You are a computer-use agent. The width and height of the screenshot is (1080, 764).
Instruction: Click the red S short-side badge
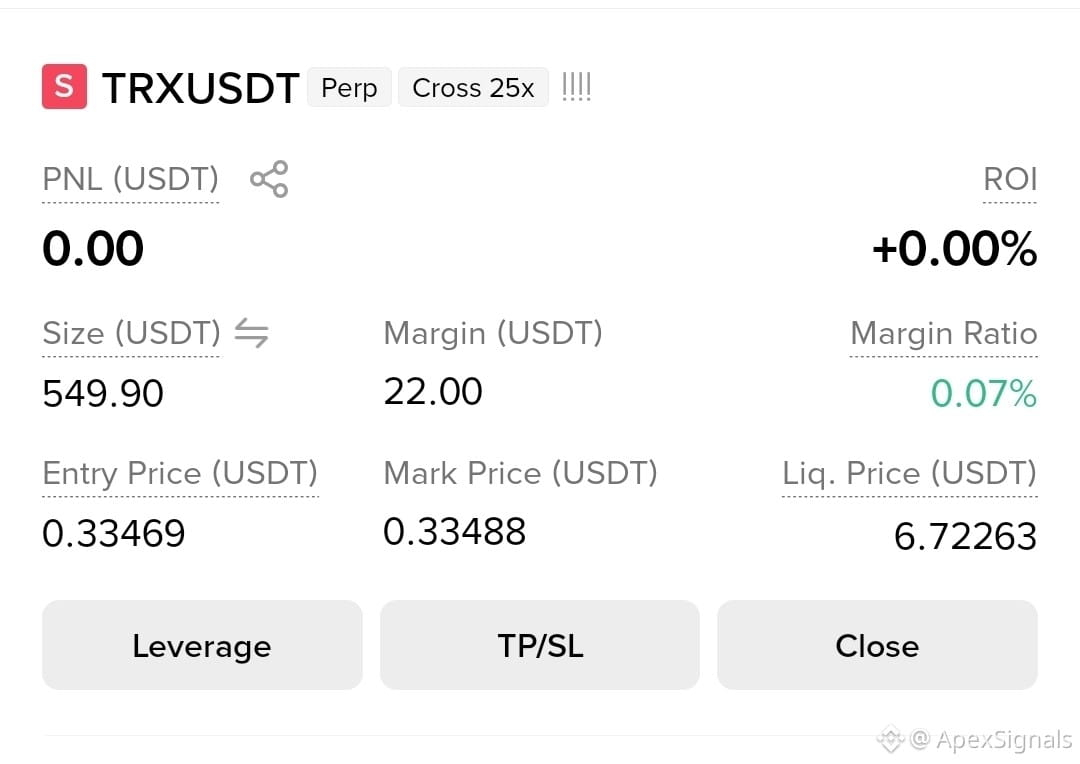coord(64,87)
